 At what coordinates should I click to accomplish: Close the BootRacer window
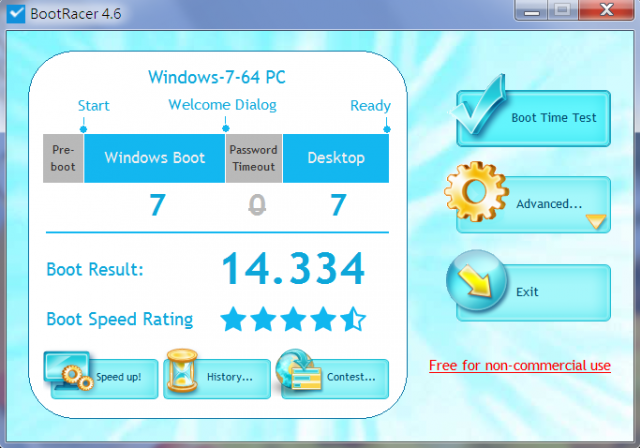tap(607, 10)
